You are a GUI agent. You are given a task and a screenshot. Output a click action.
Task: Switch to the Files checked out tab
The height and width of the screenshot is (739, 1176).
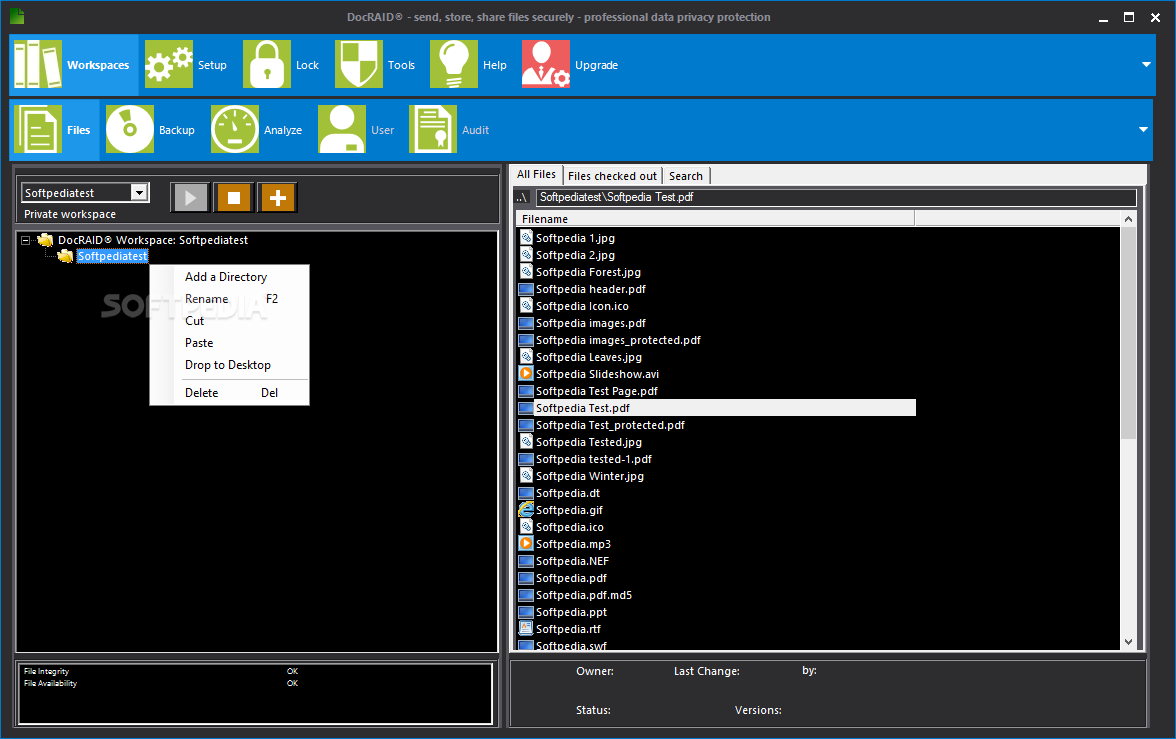point(612,176)
